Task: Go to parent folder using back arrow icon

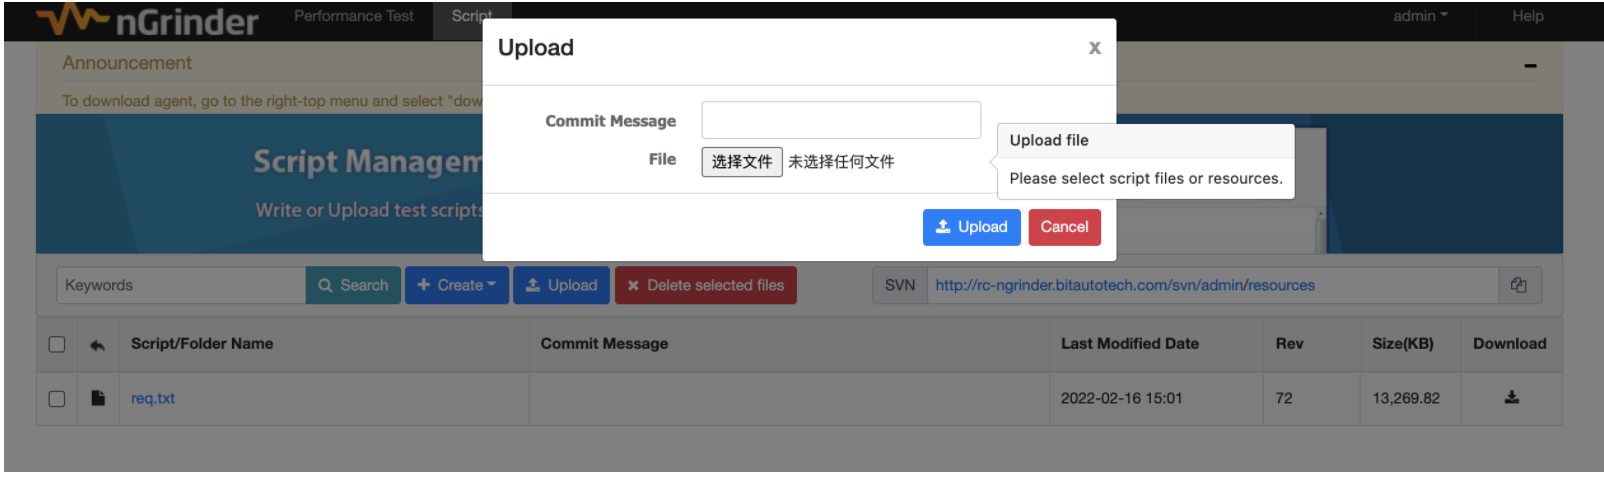Action: point(97,345)
